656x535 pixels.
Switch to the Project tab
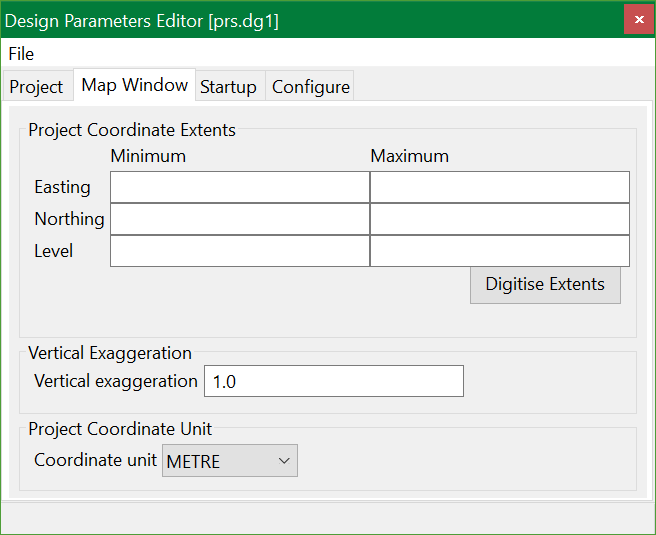(x=37, y=87)
